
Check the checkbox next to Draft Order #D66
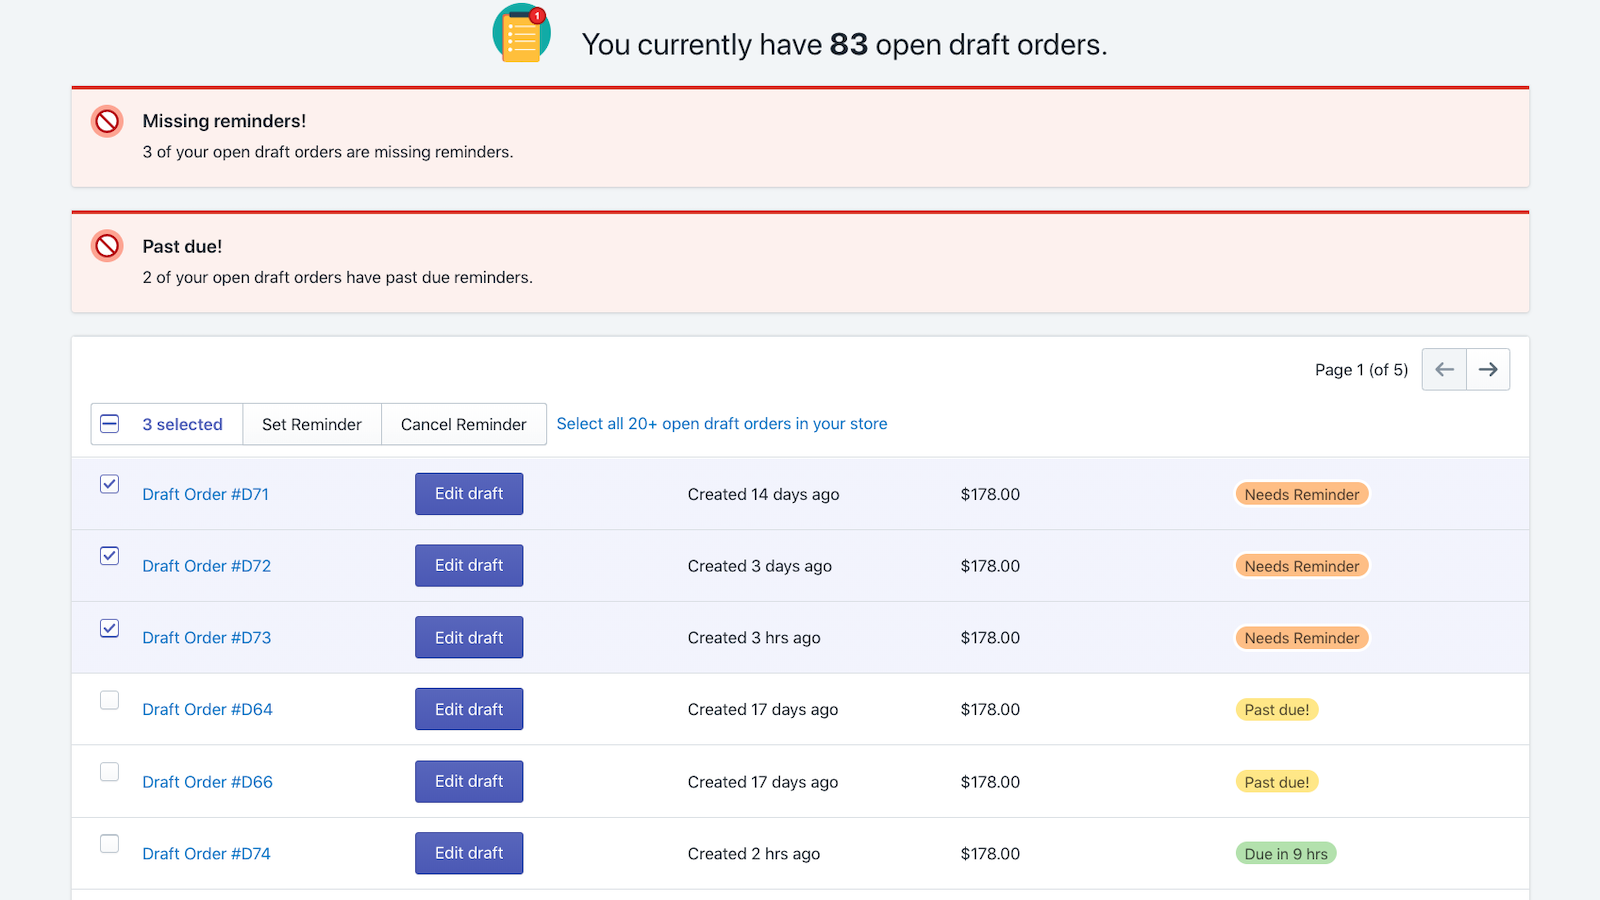coord(109,772)
